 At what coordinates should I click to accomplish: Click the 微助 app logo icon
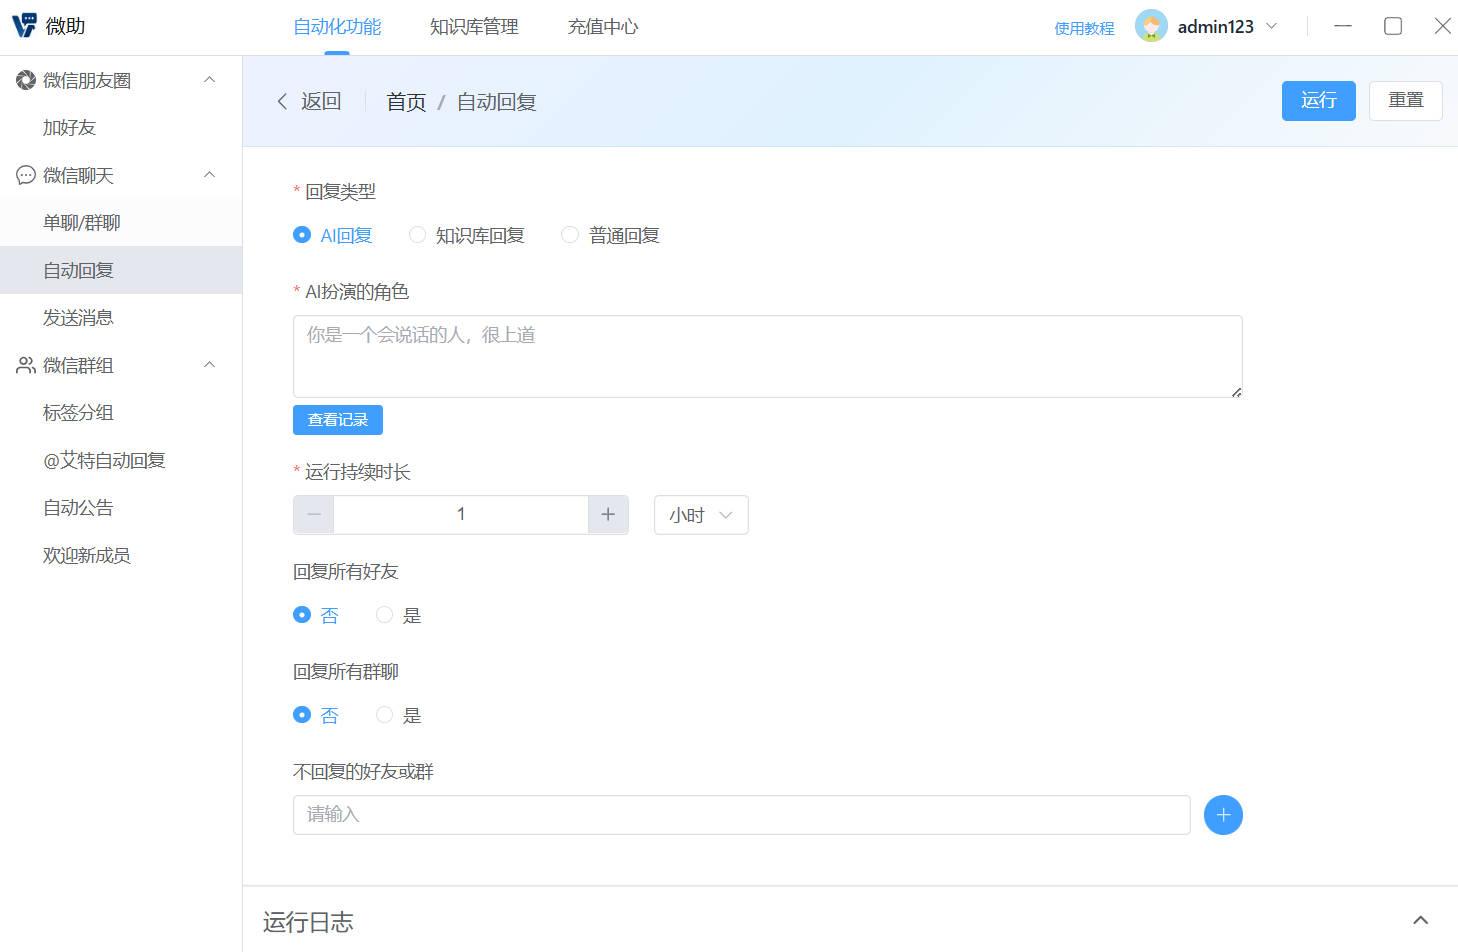[24, 24]
